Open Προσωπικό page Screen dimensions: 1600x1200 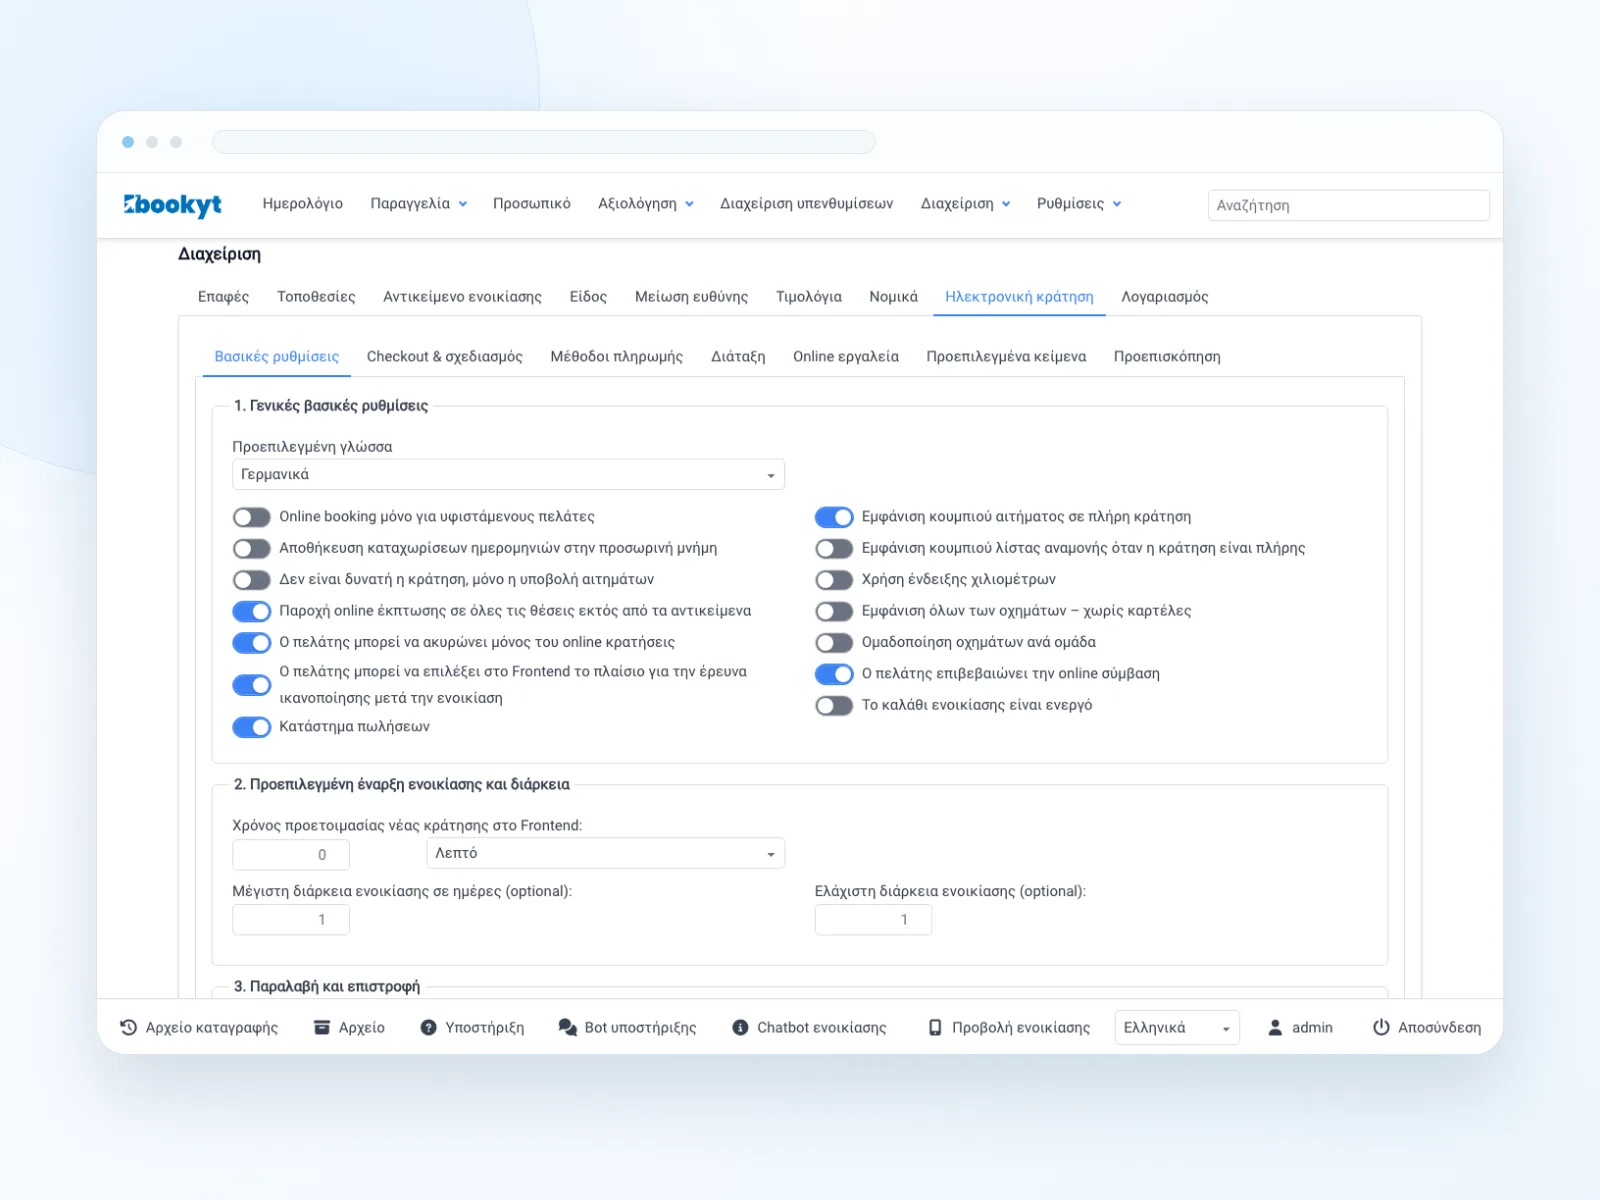point(531,204)
